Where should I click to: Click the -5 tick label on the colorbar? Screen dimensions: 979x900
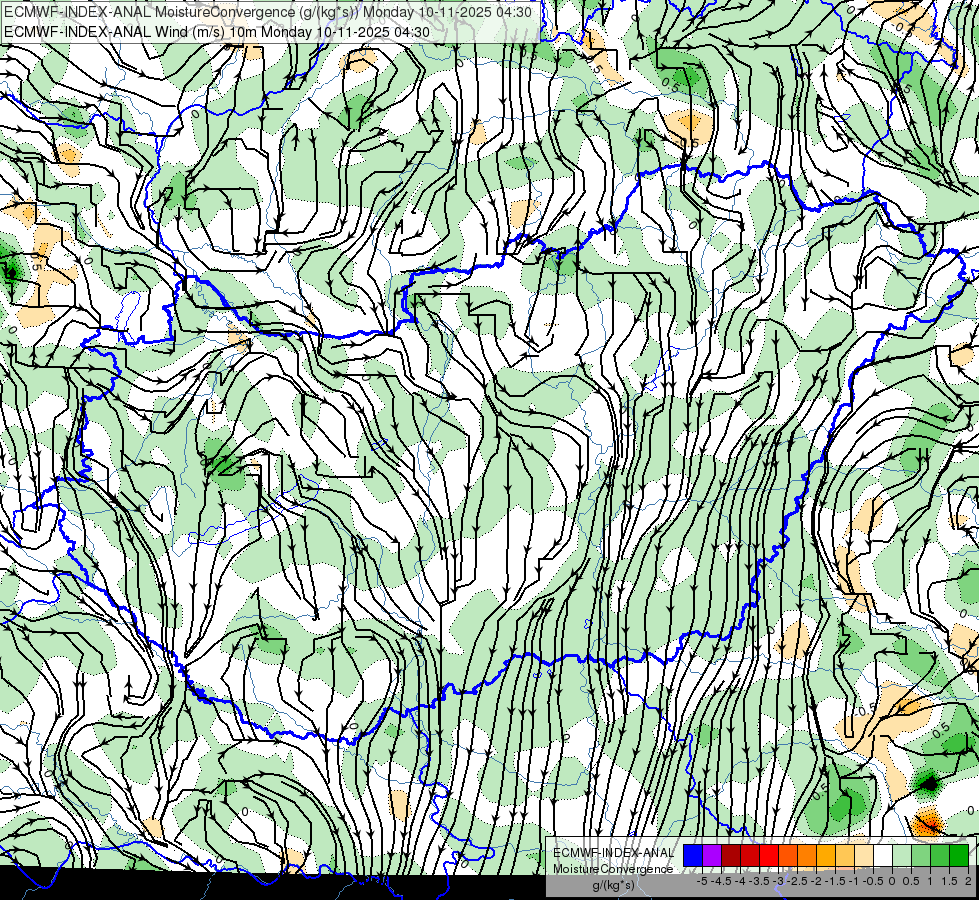tap(702, 881)
